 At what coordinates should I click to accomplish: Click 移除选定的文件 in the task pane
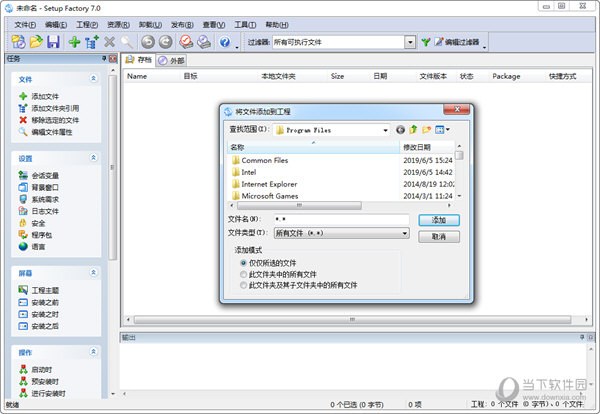click(49, 120)
